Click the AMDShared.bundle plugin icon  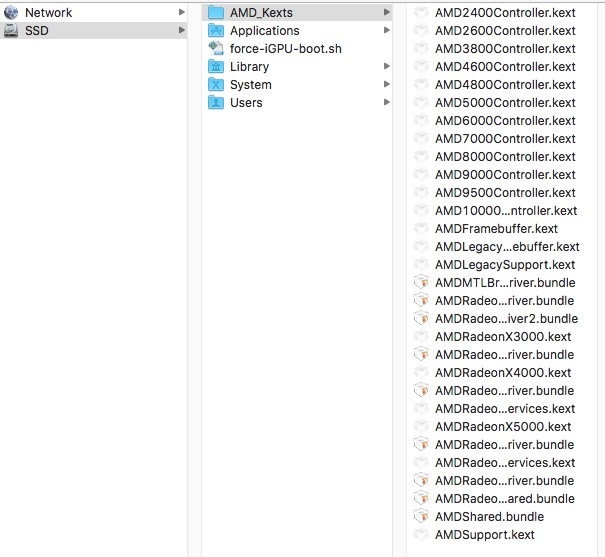pos(421,516)
